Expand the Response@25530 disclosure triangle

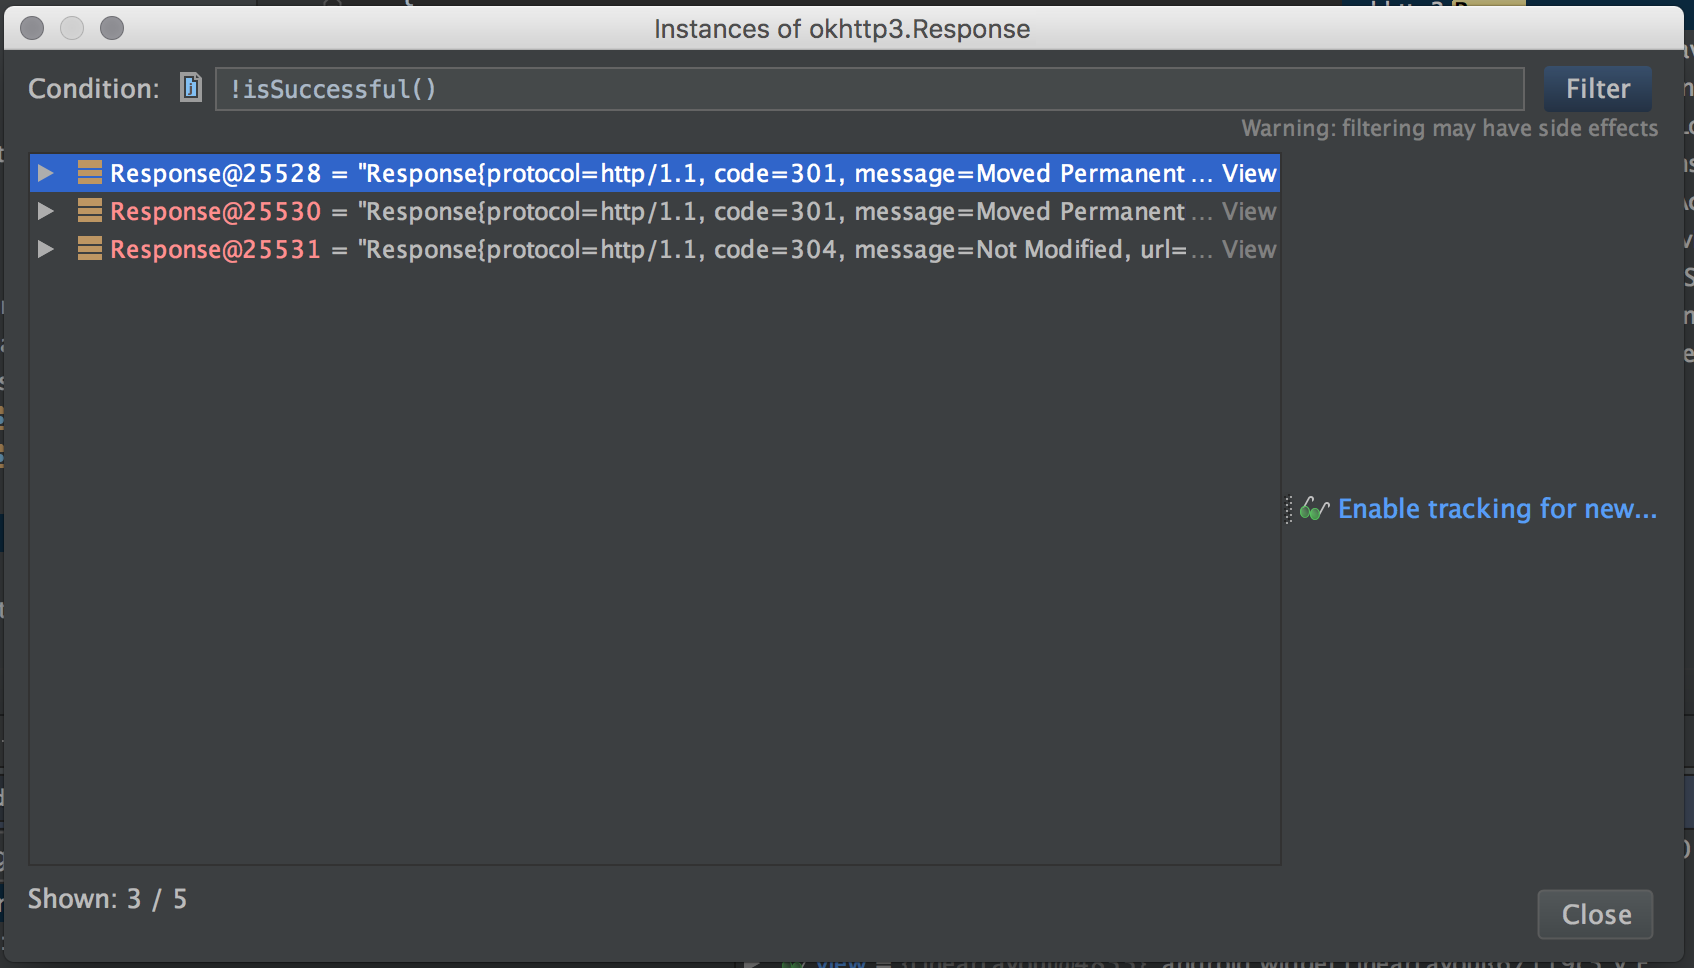click(x=45, y=211)
